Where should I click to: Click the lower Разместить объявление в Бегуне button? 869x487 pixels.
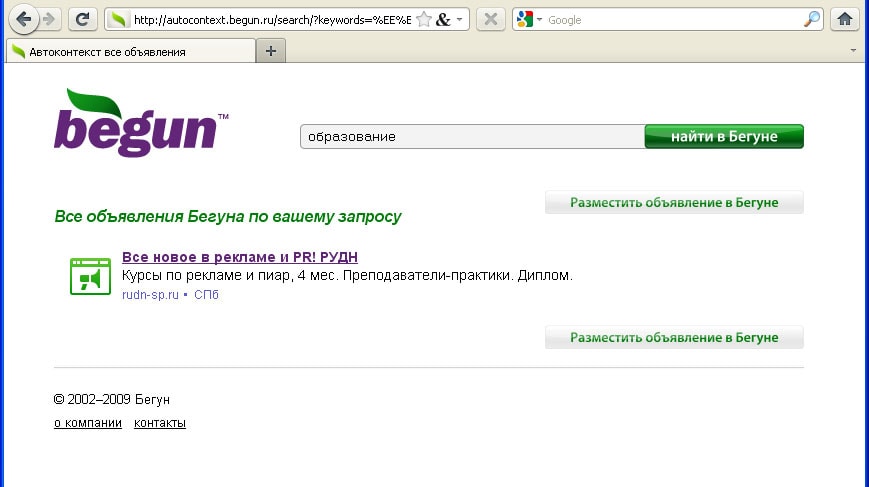pos(674,337)
